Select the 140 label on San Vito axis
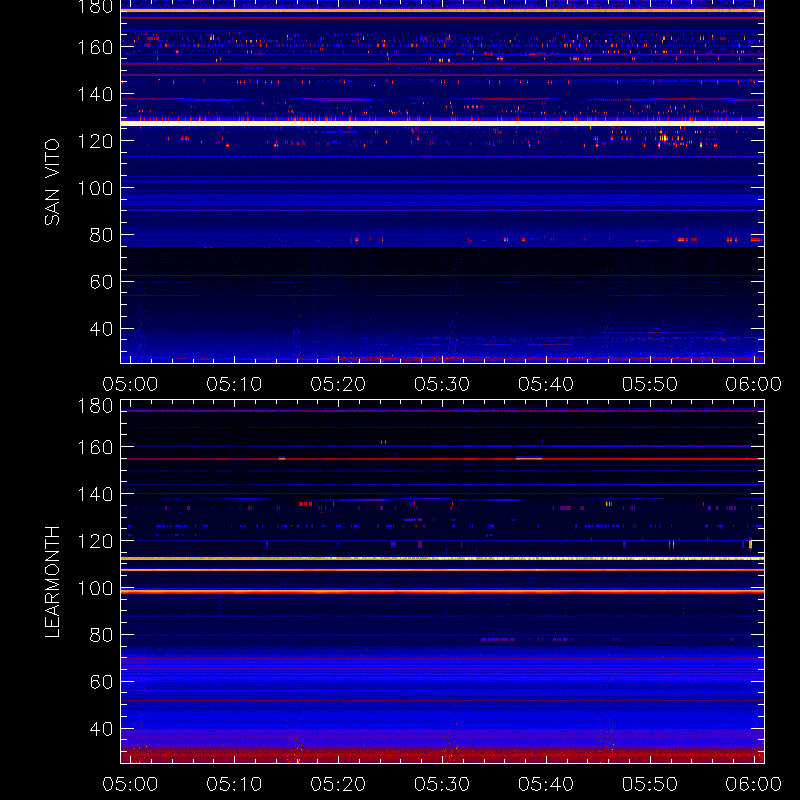 pyautogui.click(x=95, y=94)
